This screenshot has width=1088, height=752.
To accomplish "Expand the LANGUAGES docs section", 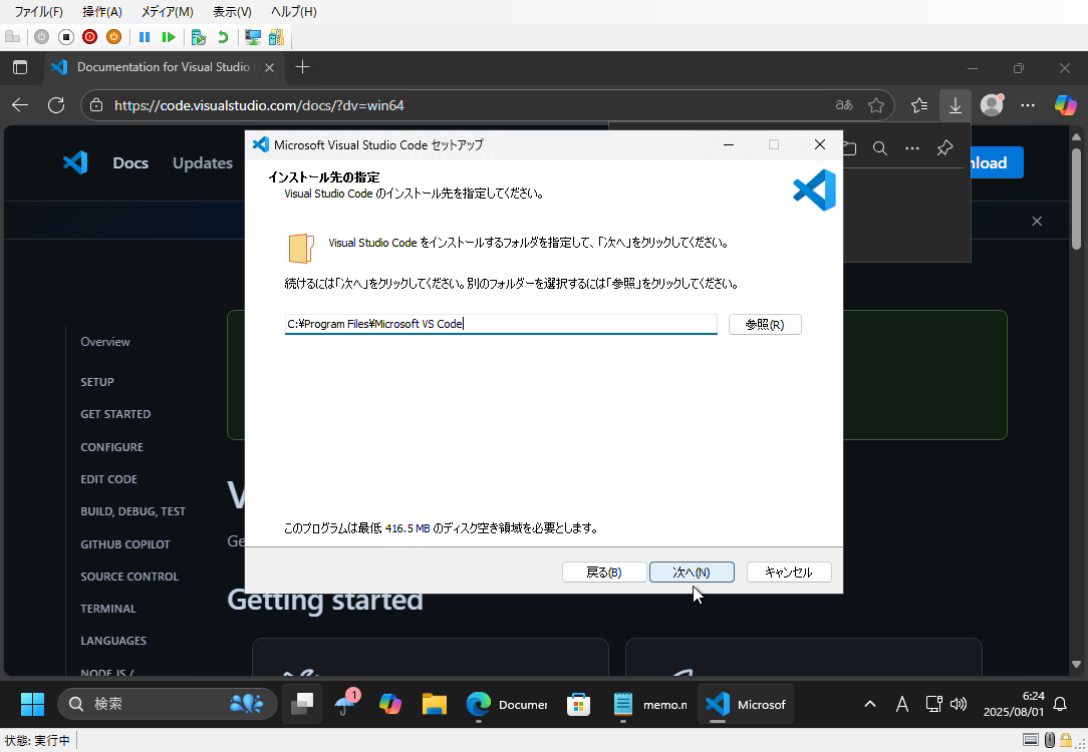I will point(113,640).
